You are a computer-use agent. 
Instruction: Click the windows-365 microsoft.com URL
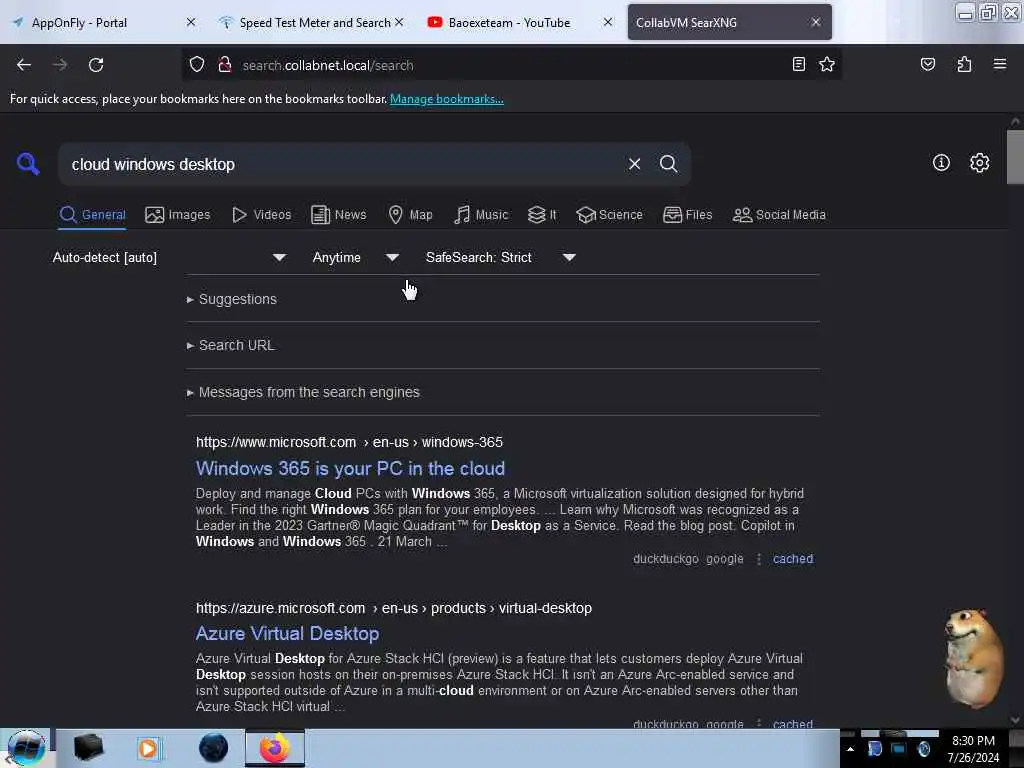[x=349, y=442]
